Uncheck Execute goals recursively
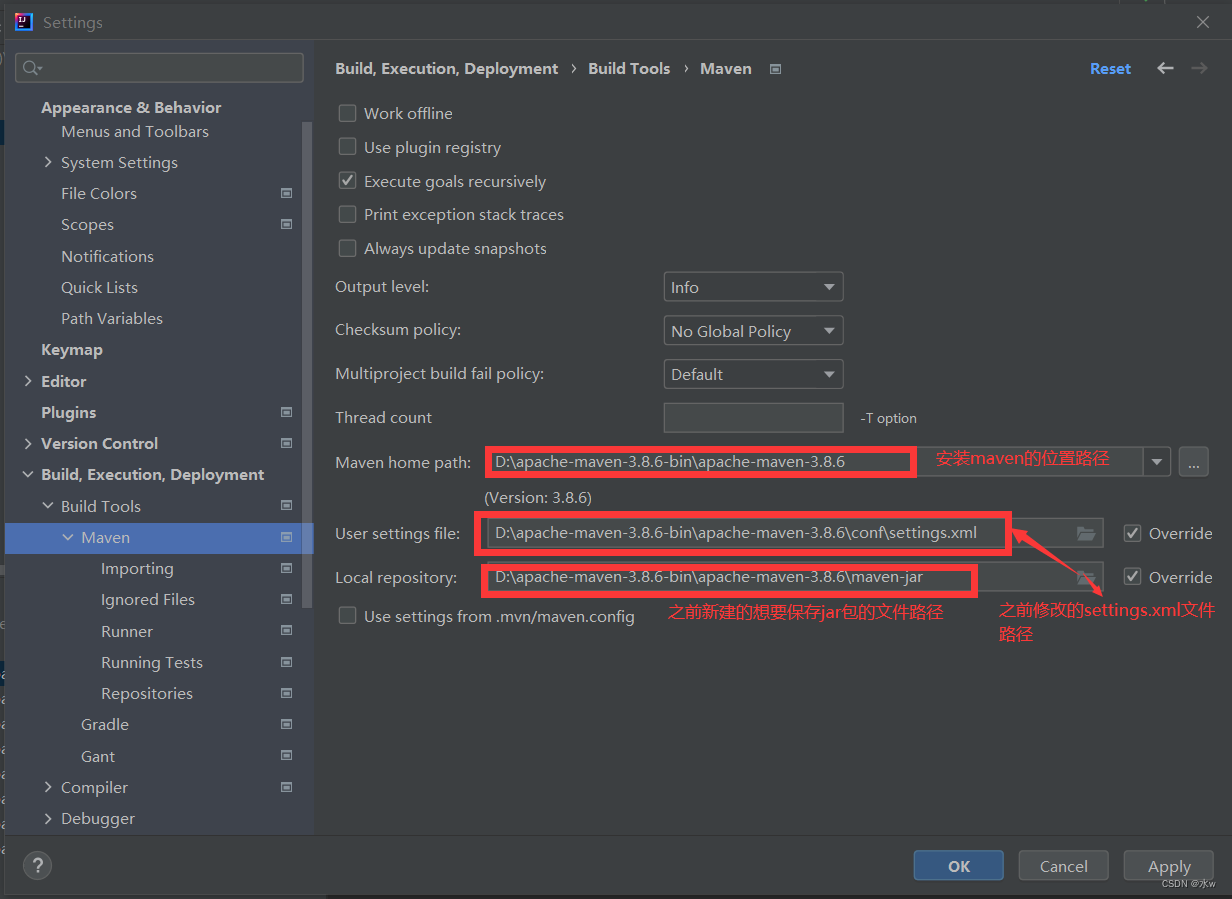The image size is (1232, 899). tap(347, 181)
